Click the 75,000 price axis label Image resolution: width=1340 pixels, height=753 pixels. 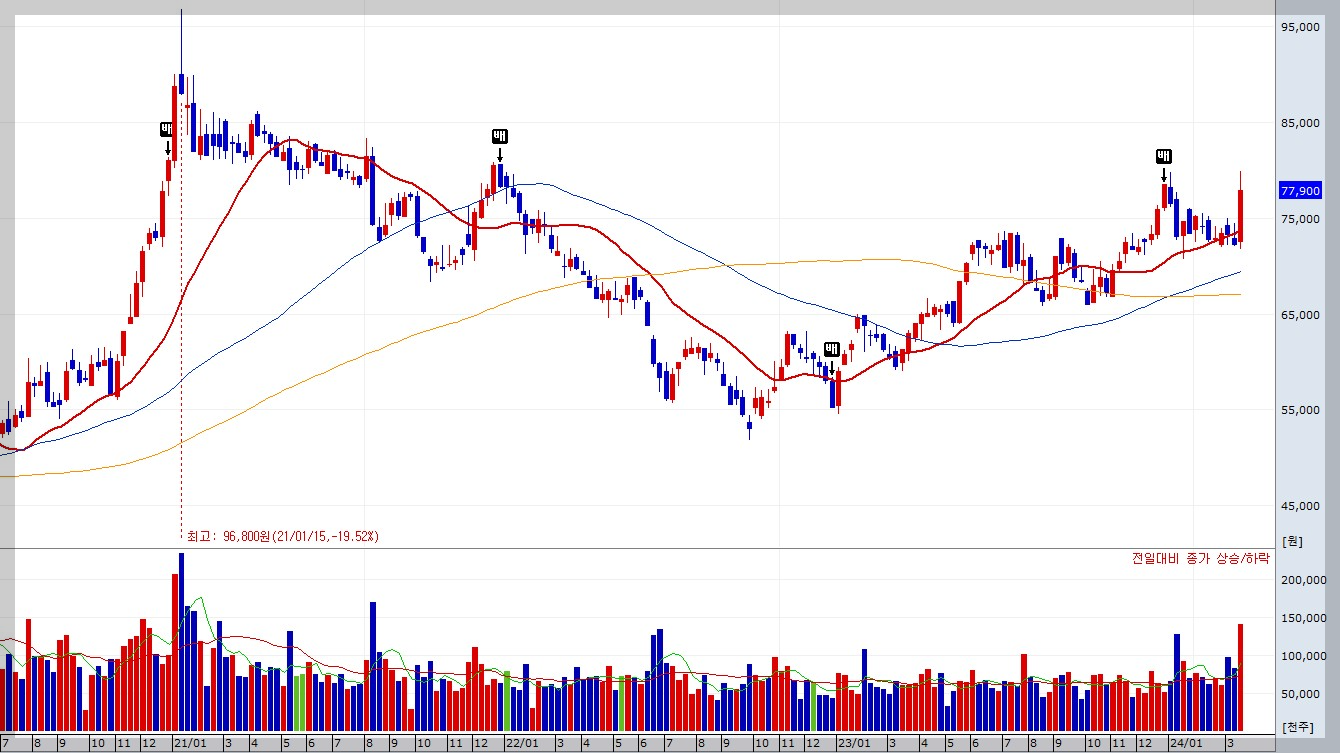click(x=1301, y=220)
